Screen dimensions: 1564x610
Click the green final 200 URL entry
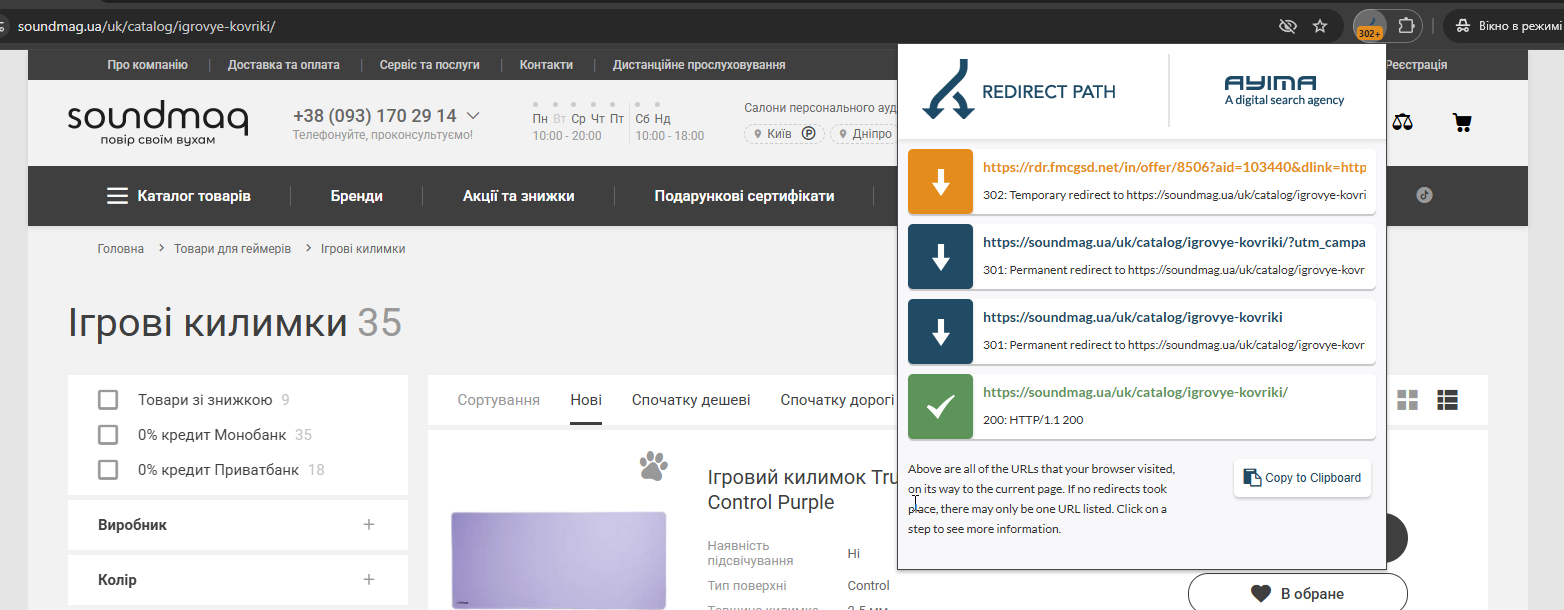pos(1135,392)
